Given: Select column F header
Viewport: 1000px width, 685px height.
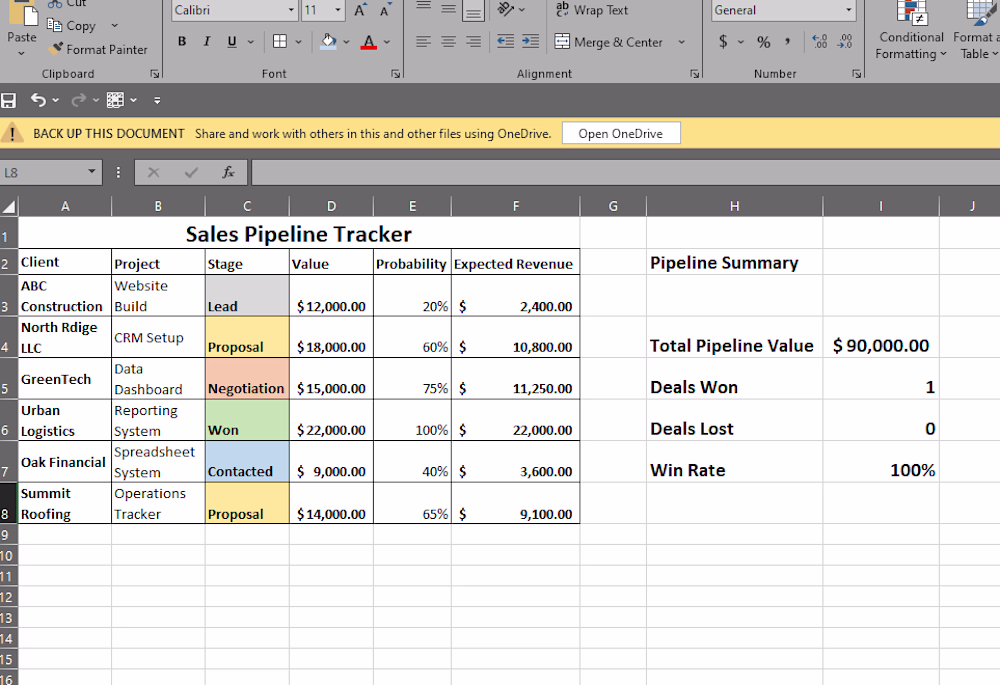Looking at the screenshot, I should [x=515, y=206].
